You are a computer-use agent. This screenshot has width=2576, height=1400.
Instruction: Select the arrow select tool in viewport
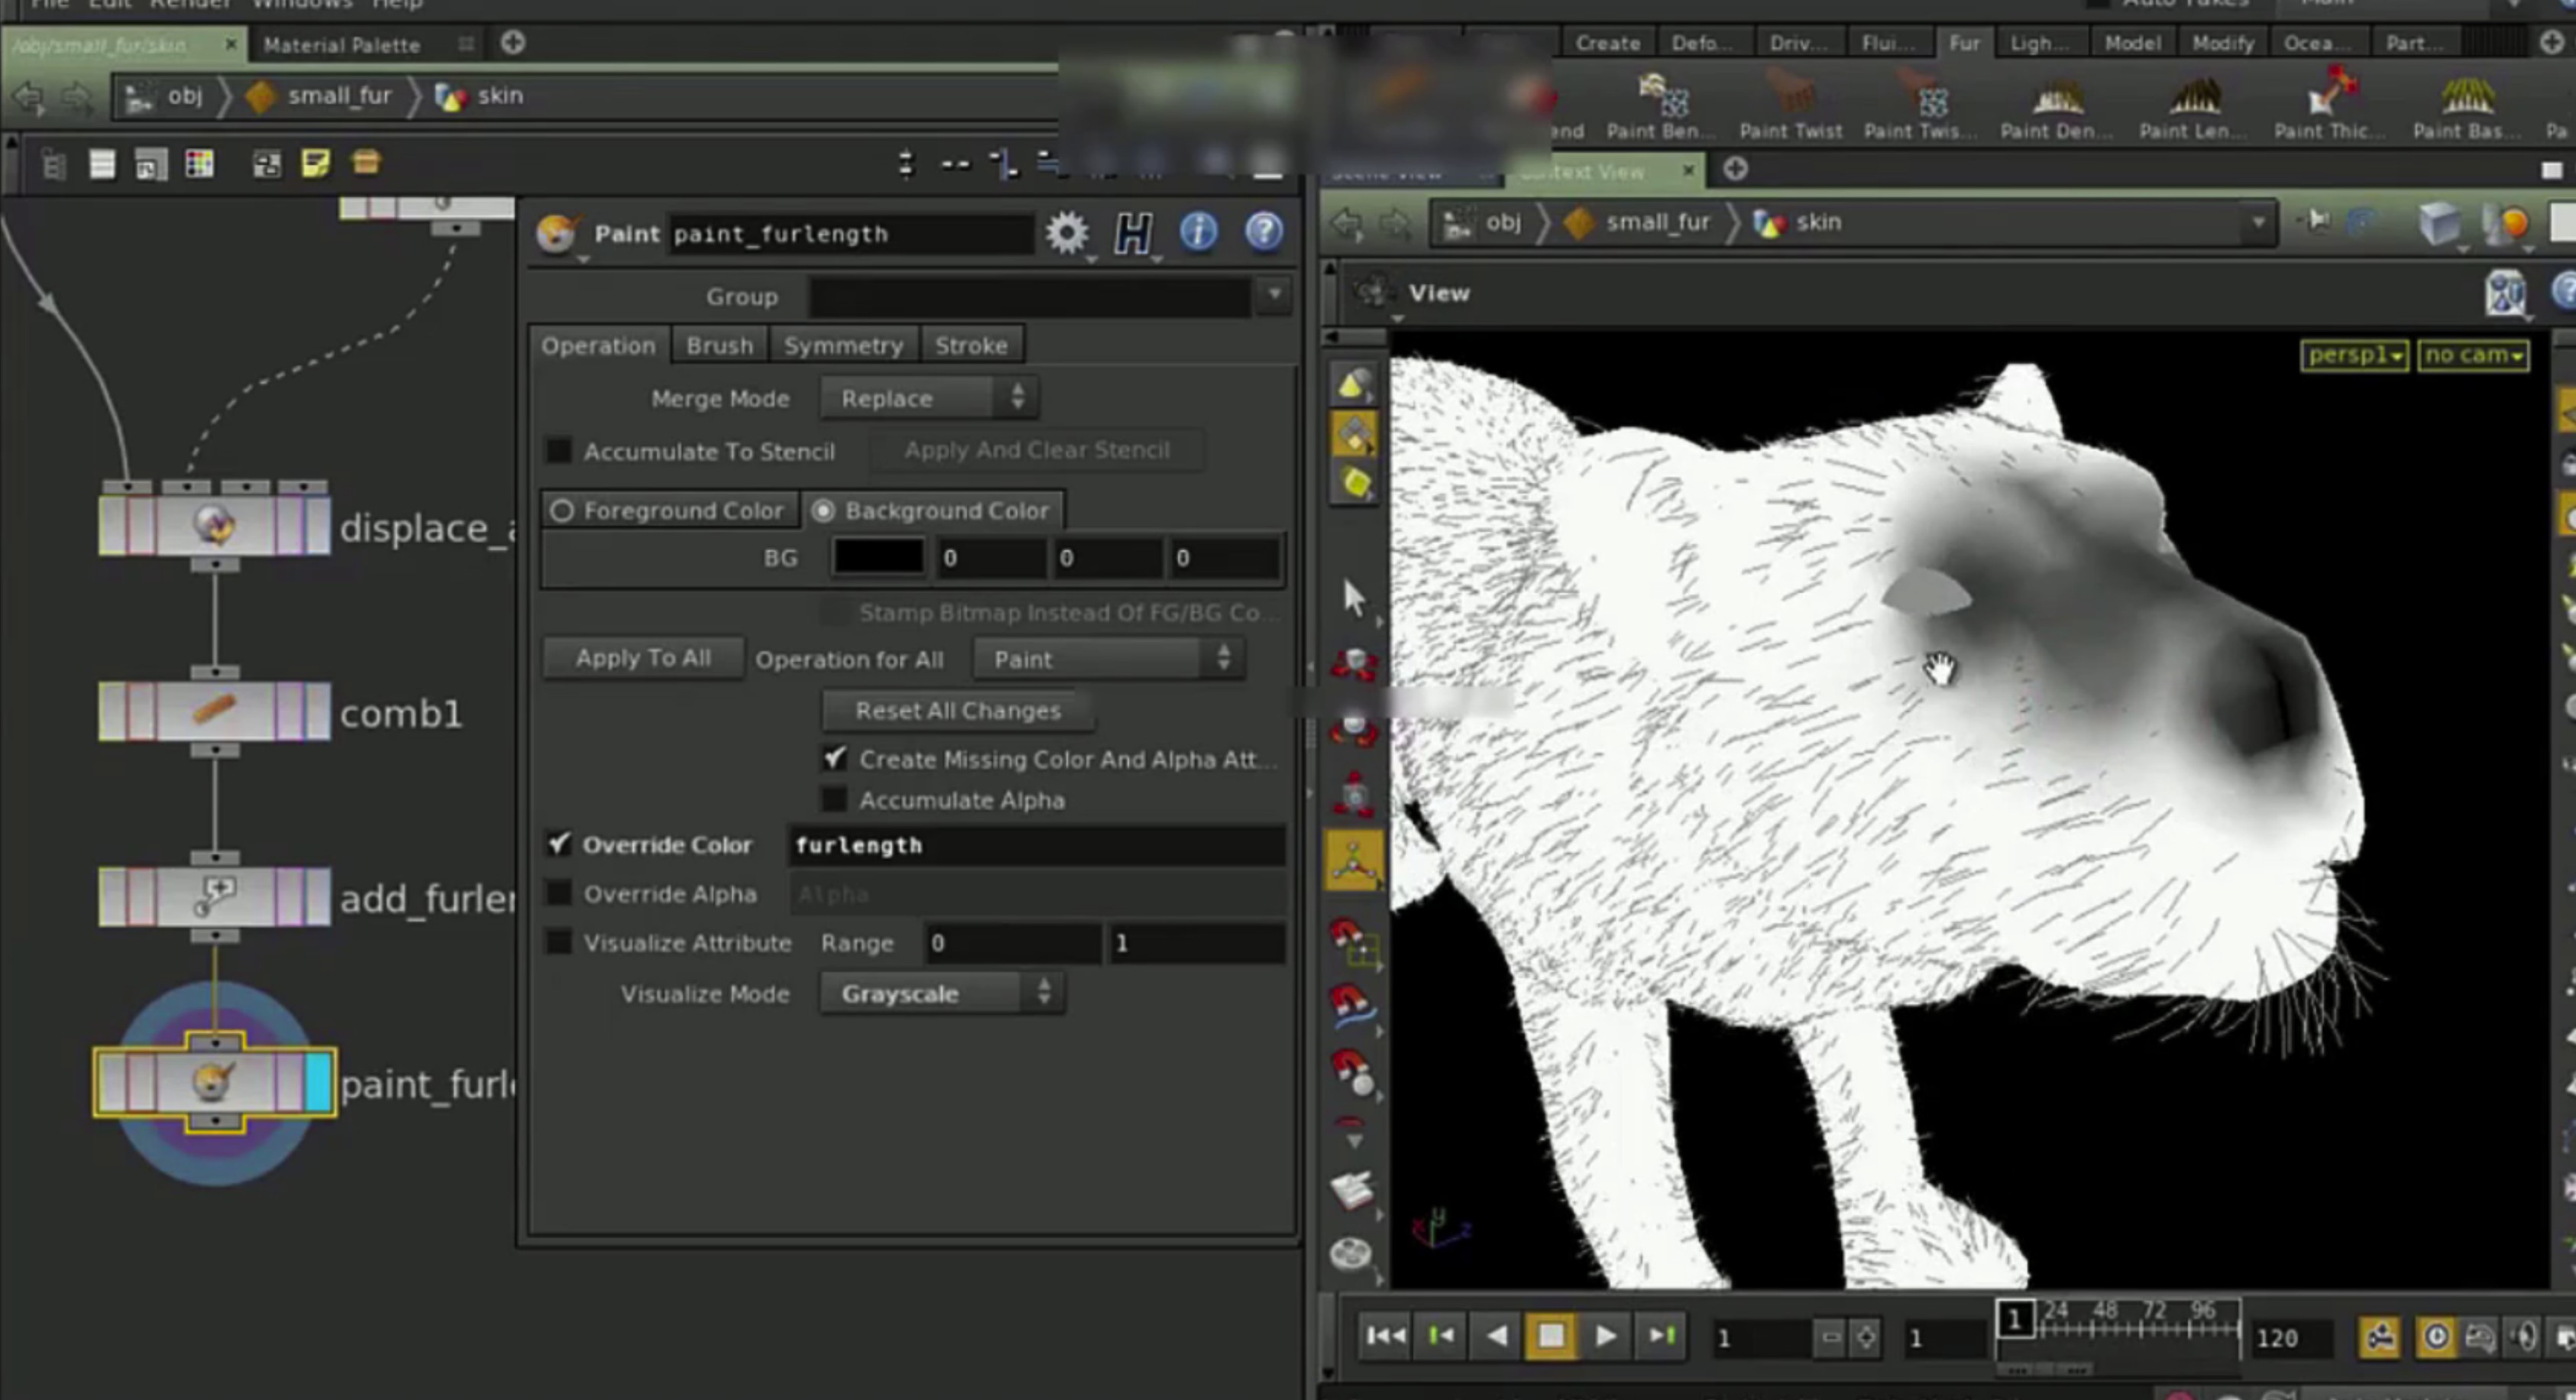1354,598
